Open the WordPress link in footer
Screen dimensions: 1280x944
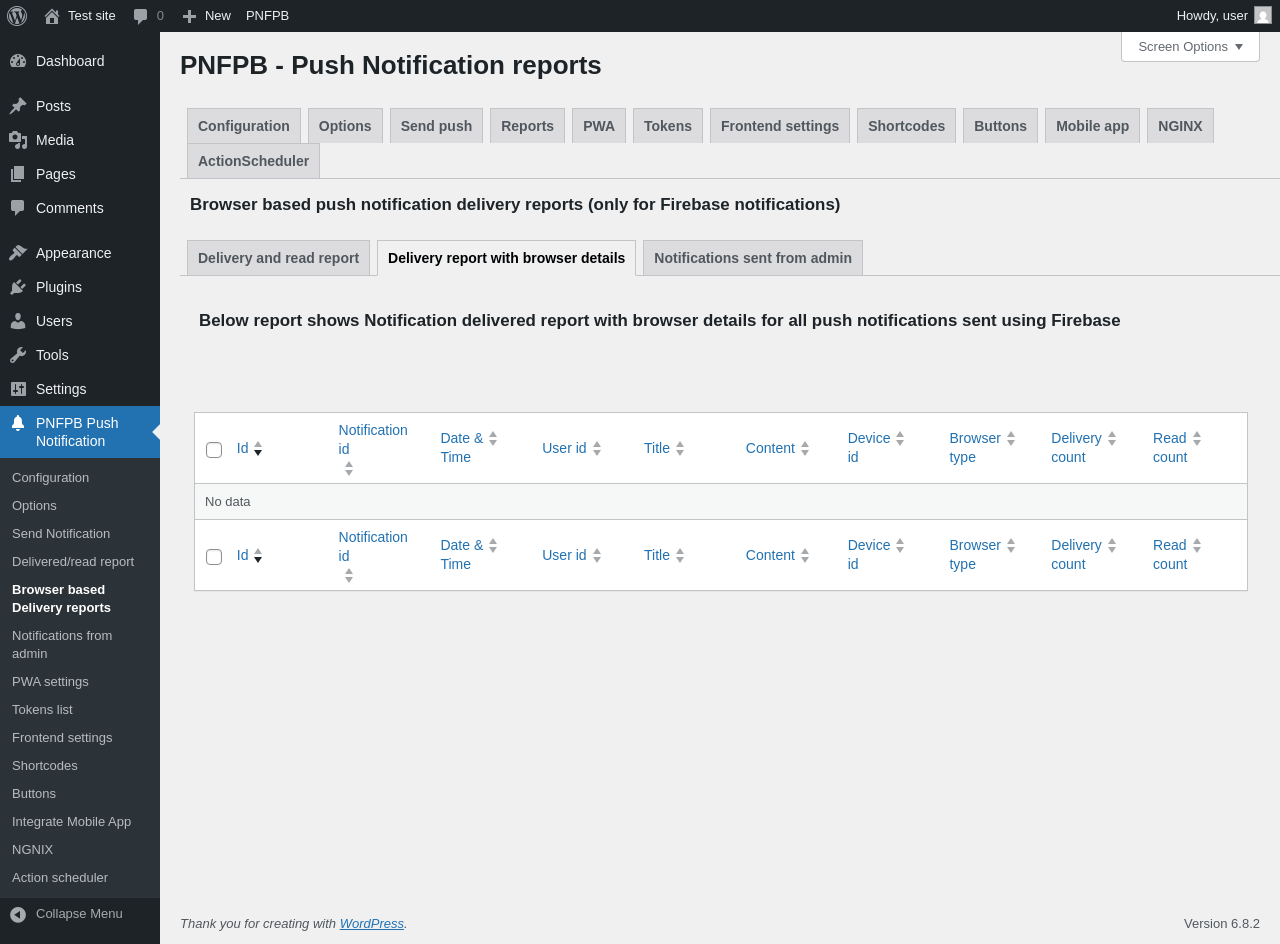[371, 923]
